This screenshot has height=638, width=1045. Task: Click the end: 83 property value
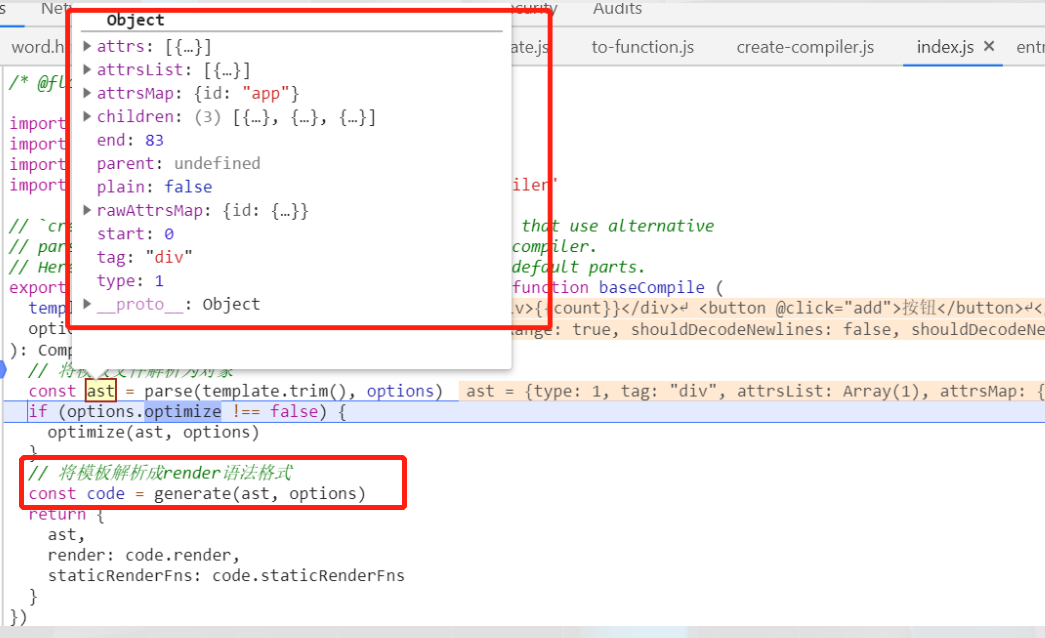pyautogui.click(x=153, y=140)
